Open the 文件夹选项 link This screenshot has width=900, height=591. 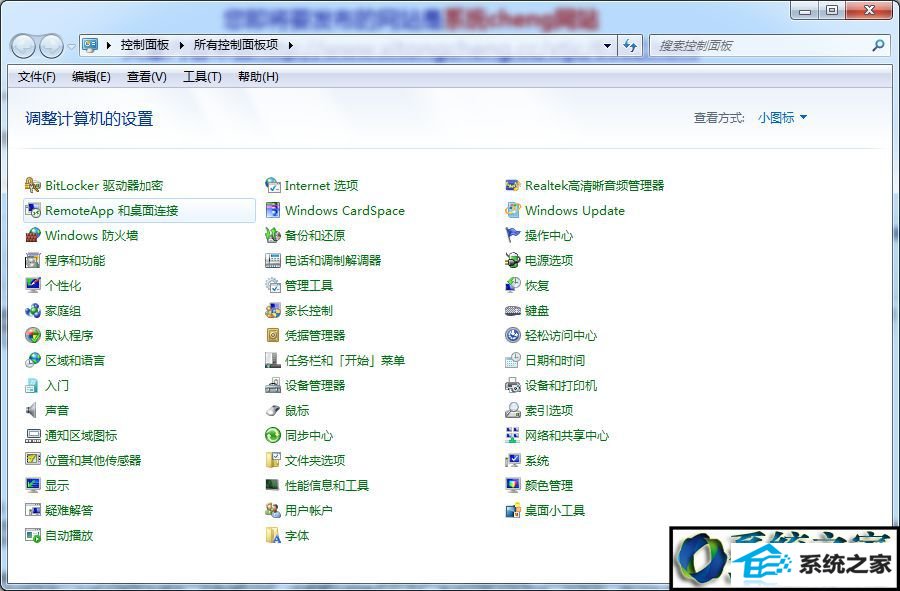pyautogui.click(x=315, y=461)
